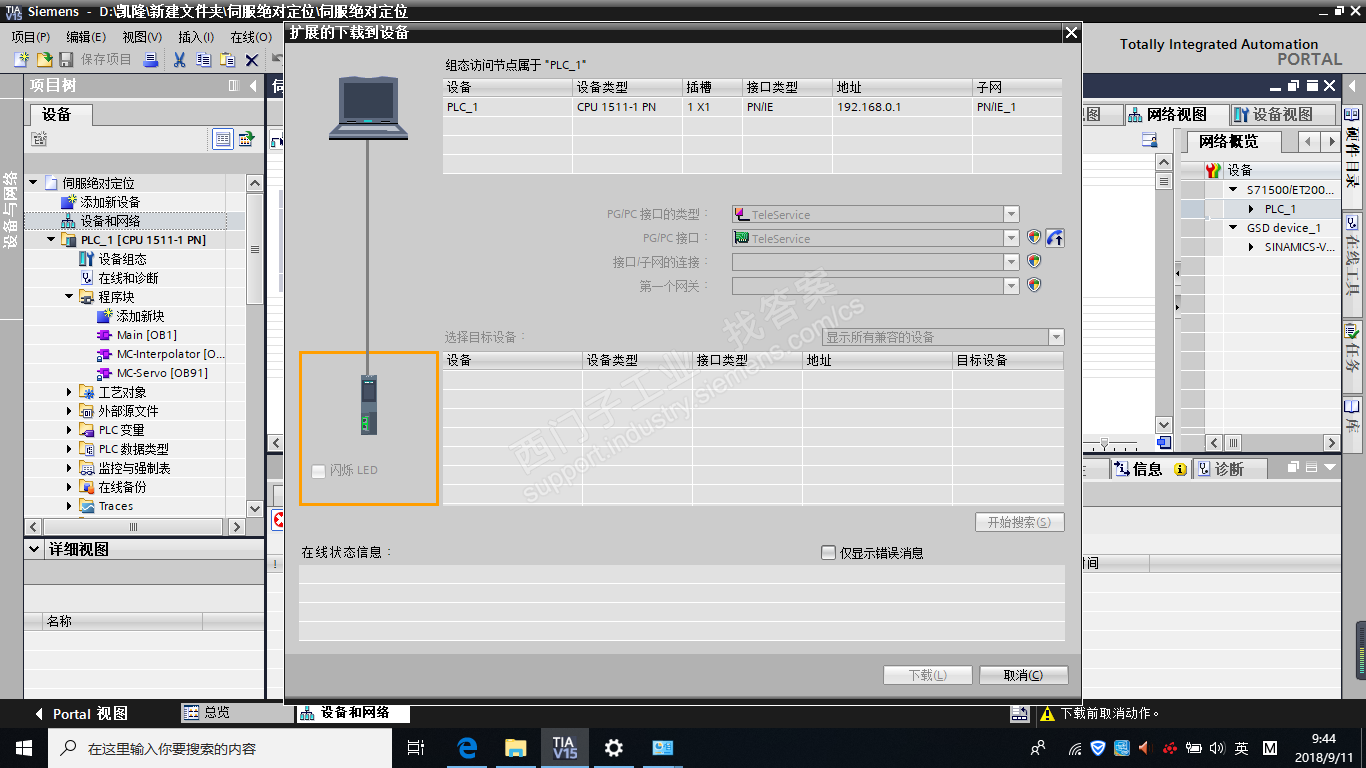Click the configure interface icon beside PG/PC接口

pyautogui.click(x=1055, y=238)
